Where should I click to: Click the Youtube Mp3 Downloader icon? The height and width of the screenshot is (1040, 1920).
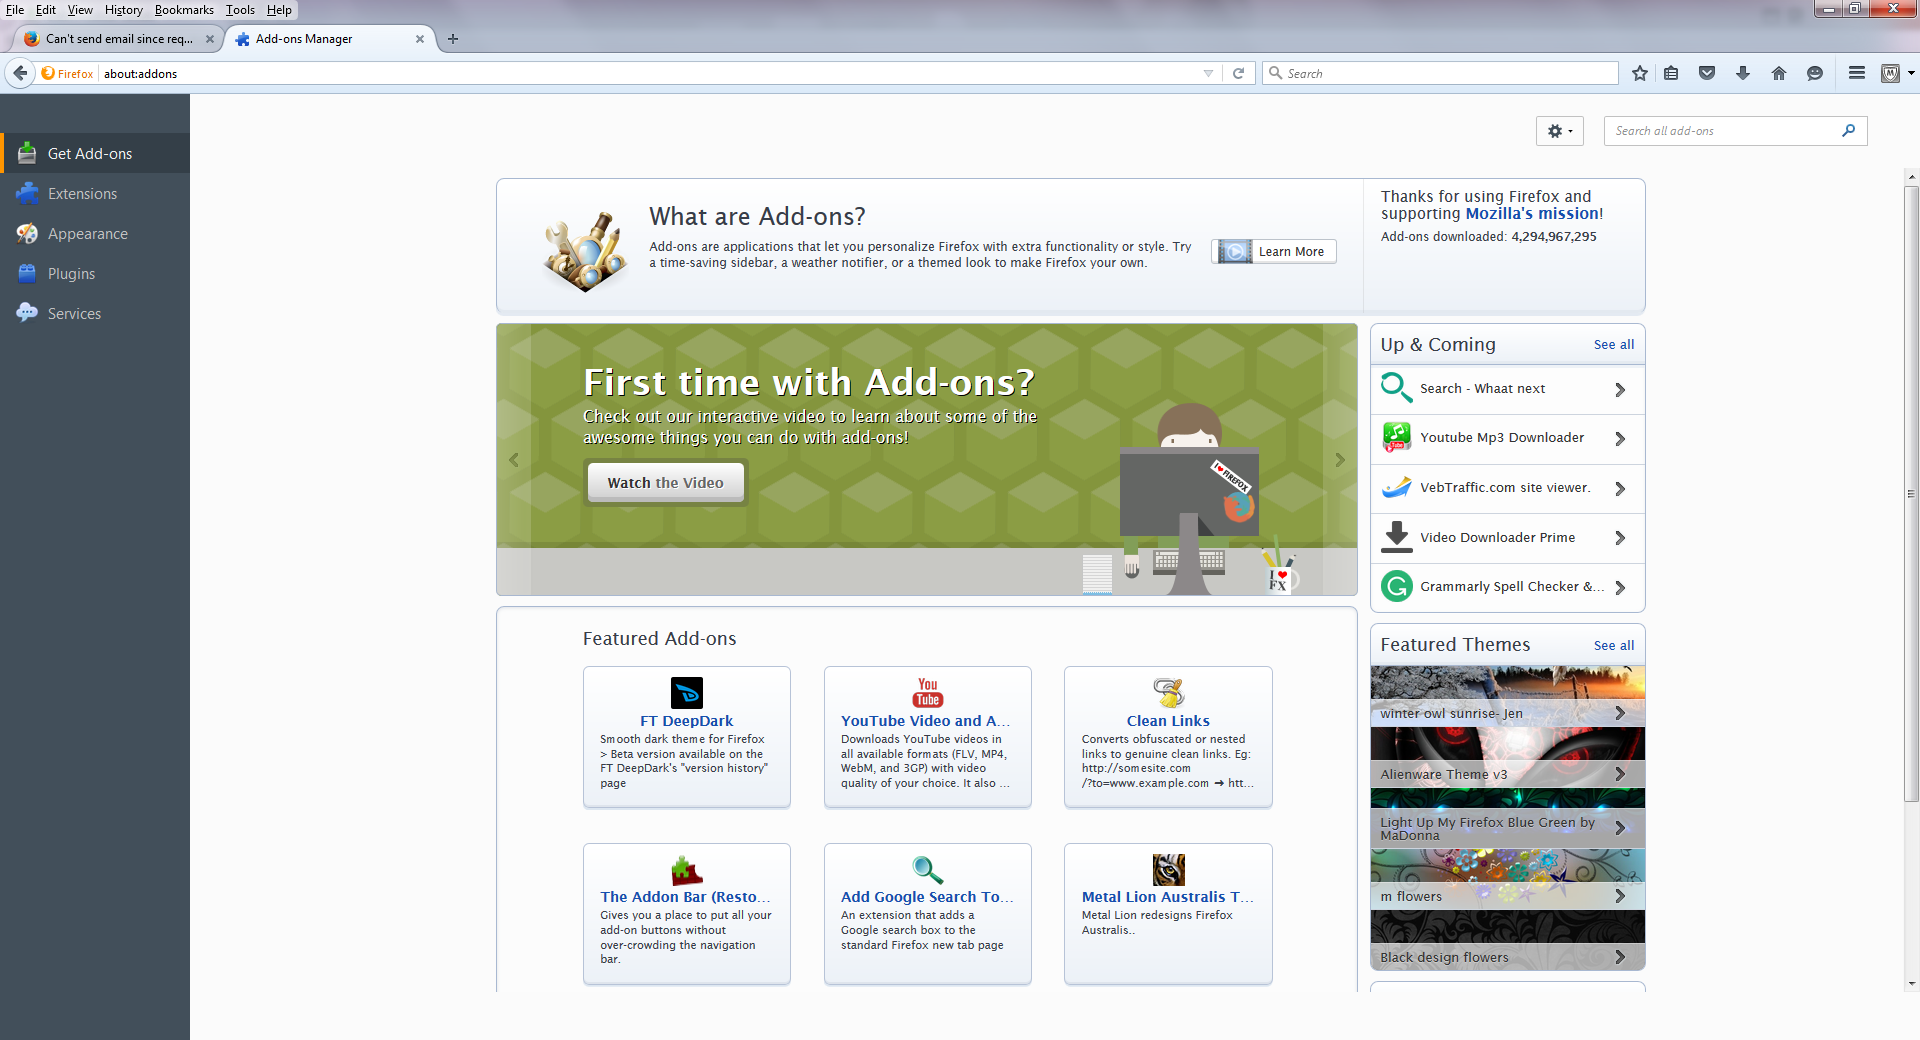[x=1396, y=438]
